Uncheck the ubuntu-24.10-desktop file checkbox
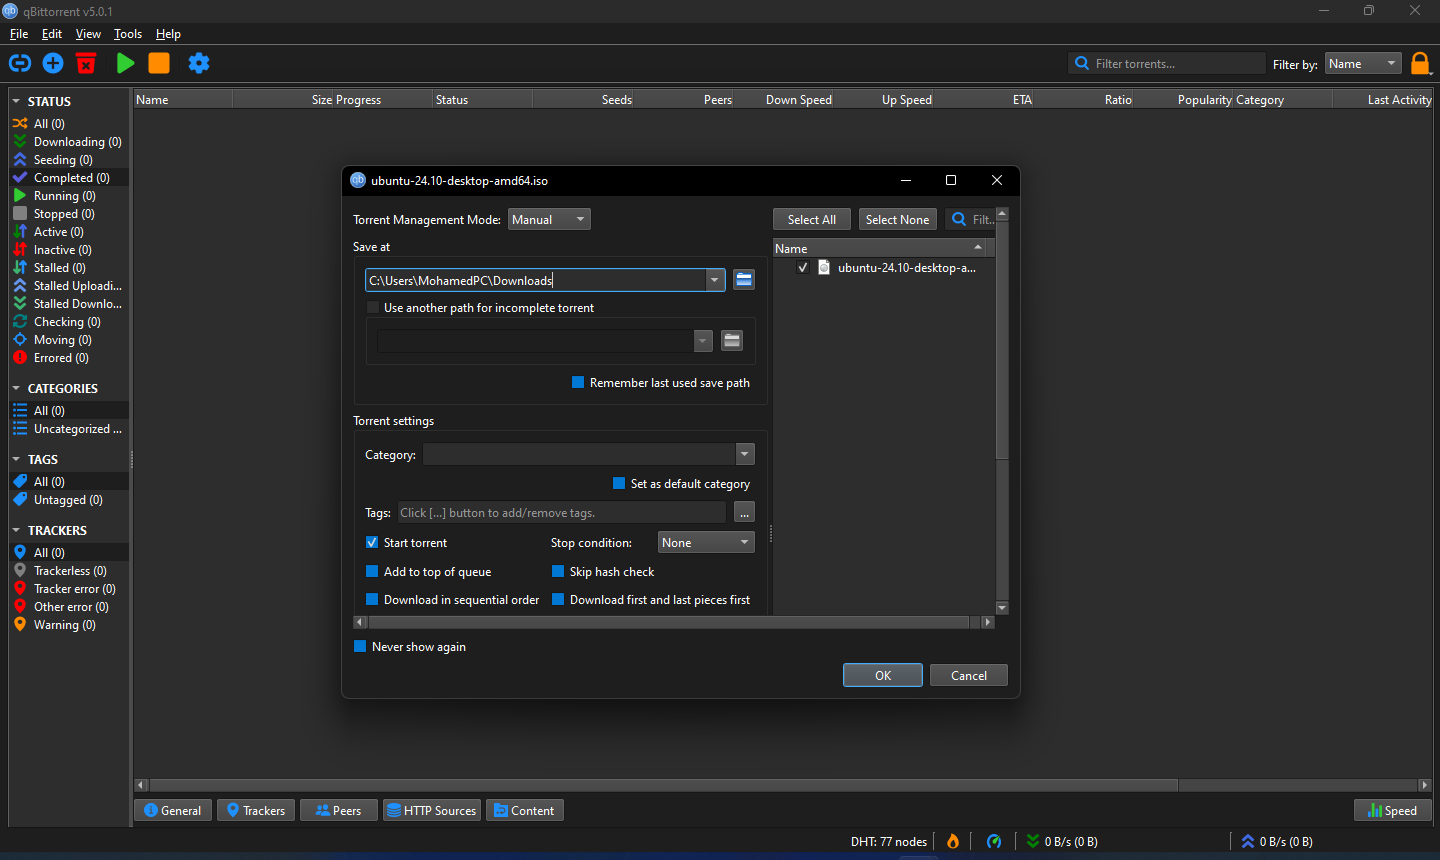Image resolution: width=1440 pixels, height=860 pixels. coord(803,268)
